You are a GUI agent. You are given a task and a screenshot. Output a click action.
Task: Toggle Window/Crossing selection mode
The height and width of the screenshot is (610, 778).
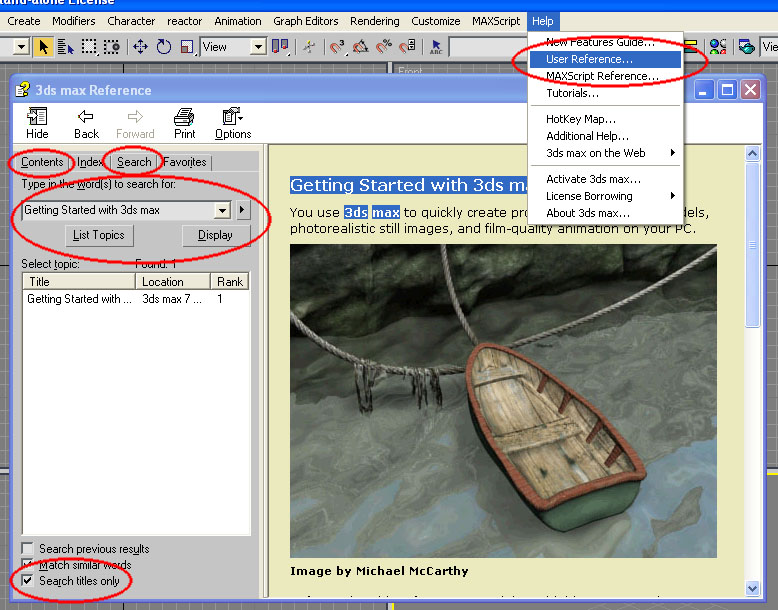tap(112, 47)
